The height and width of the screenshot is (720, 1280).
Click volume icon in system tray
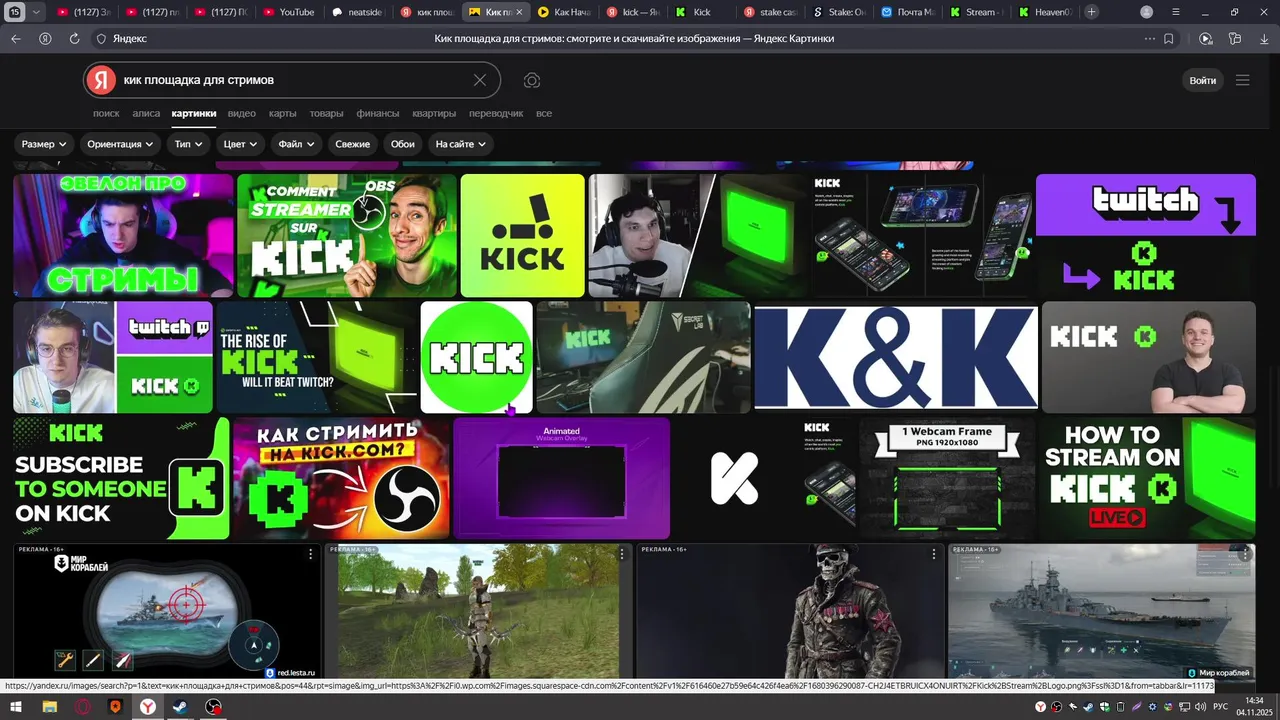[x=1199, y=707]
